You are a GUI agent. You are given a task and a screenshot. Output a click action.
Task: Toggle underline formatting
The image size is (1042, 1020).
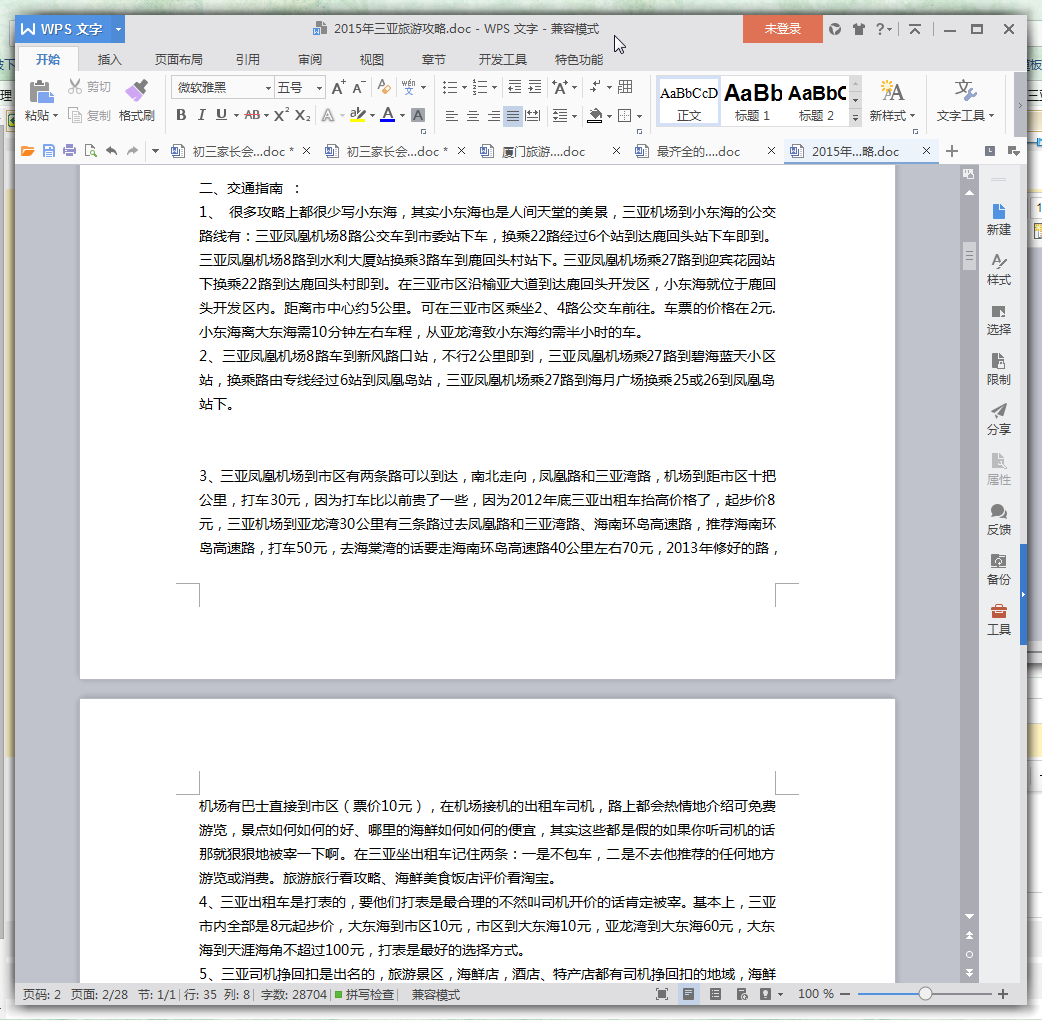pos(221,115)
